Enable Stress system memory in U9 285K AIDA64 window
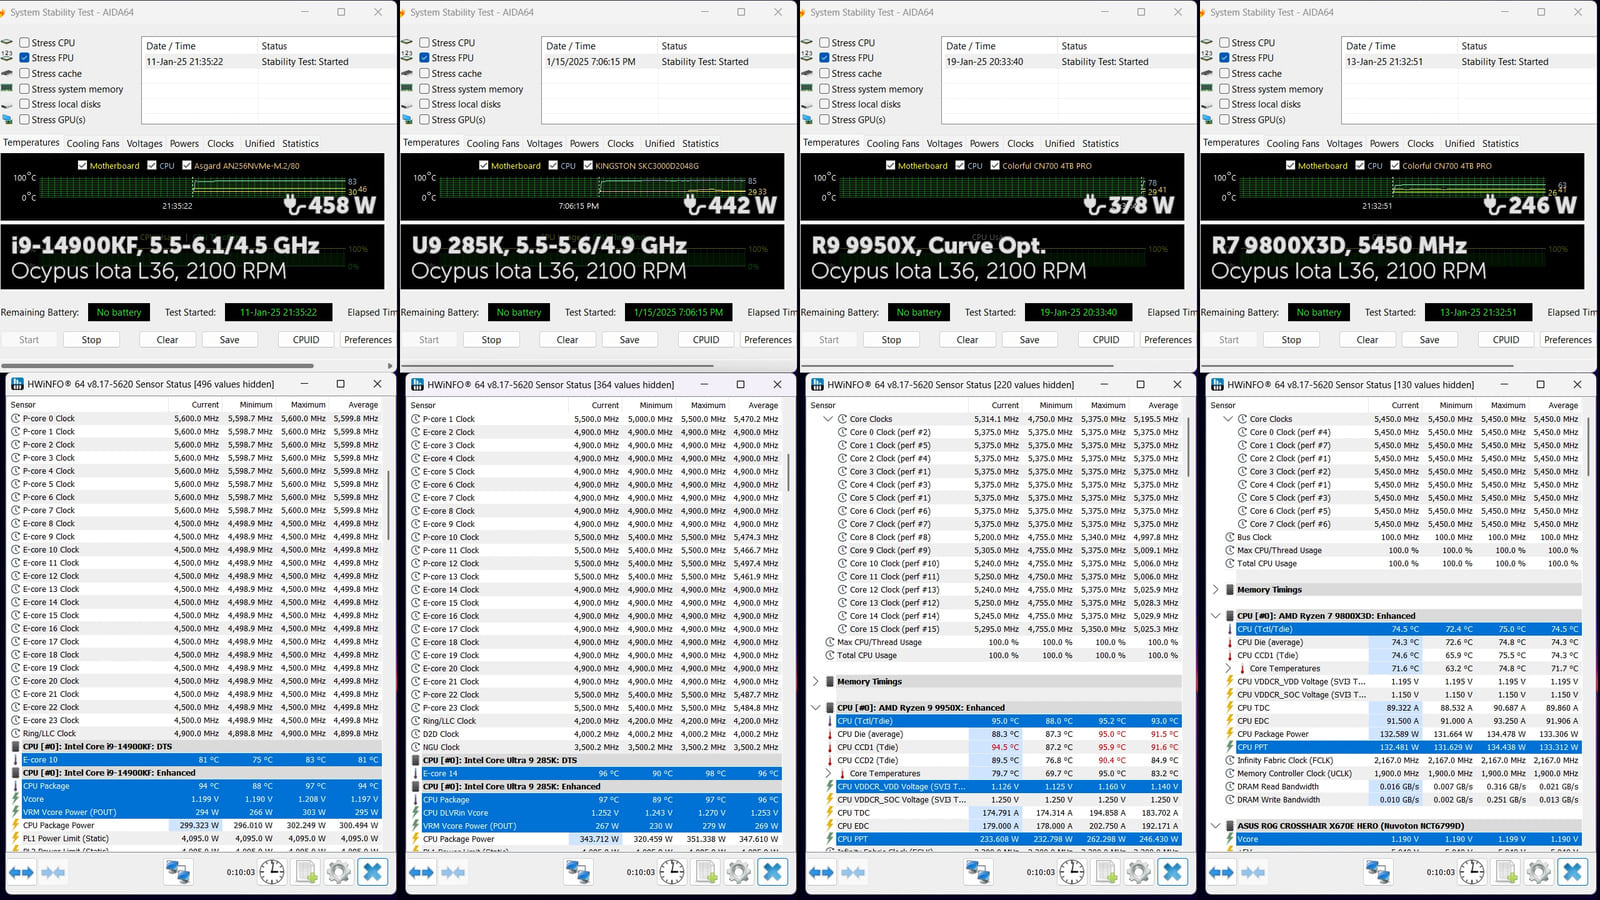The width and height of the screenshot is (1600, 900). click(x=424, y=89)
